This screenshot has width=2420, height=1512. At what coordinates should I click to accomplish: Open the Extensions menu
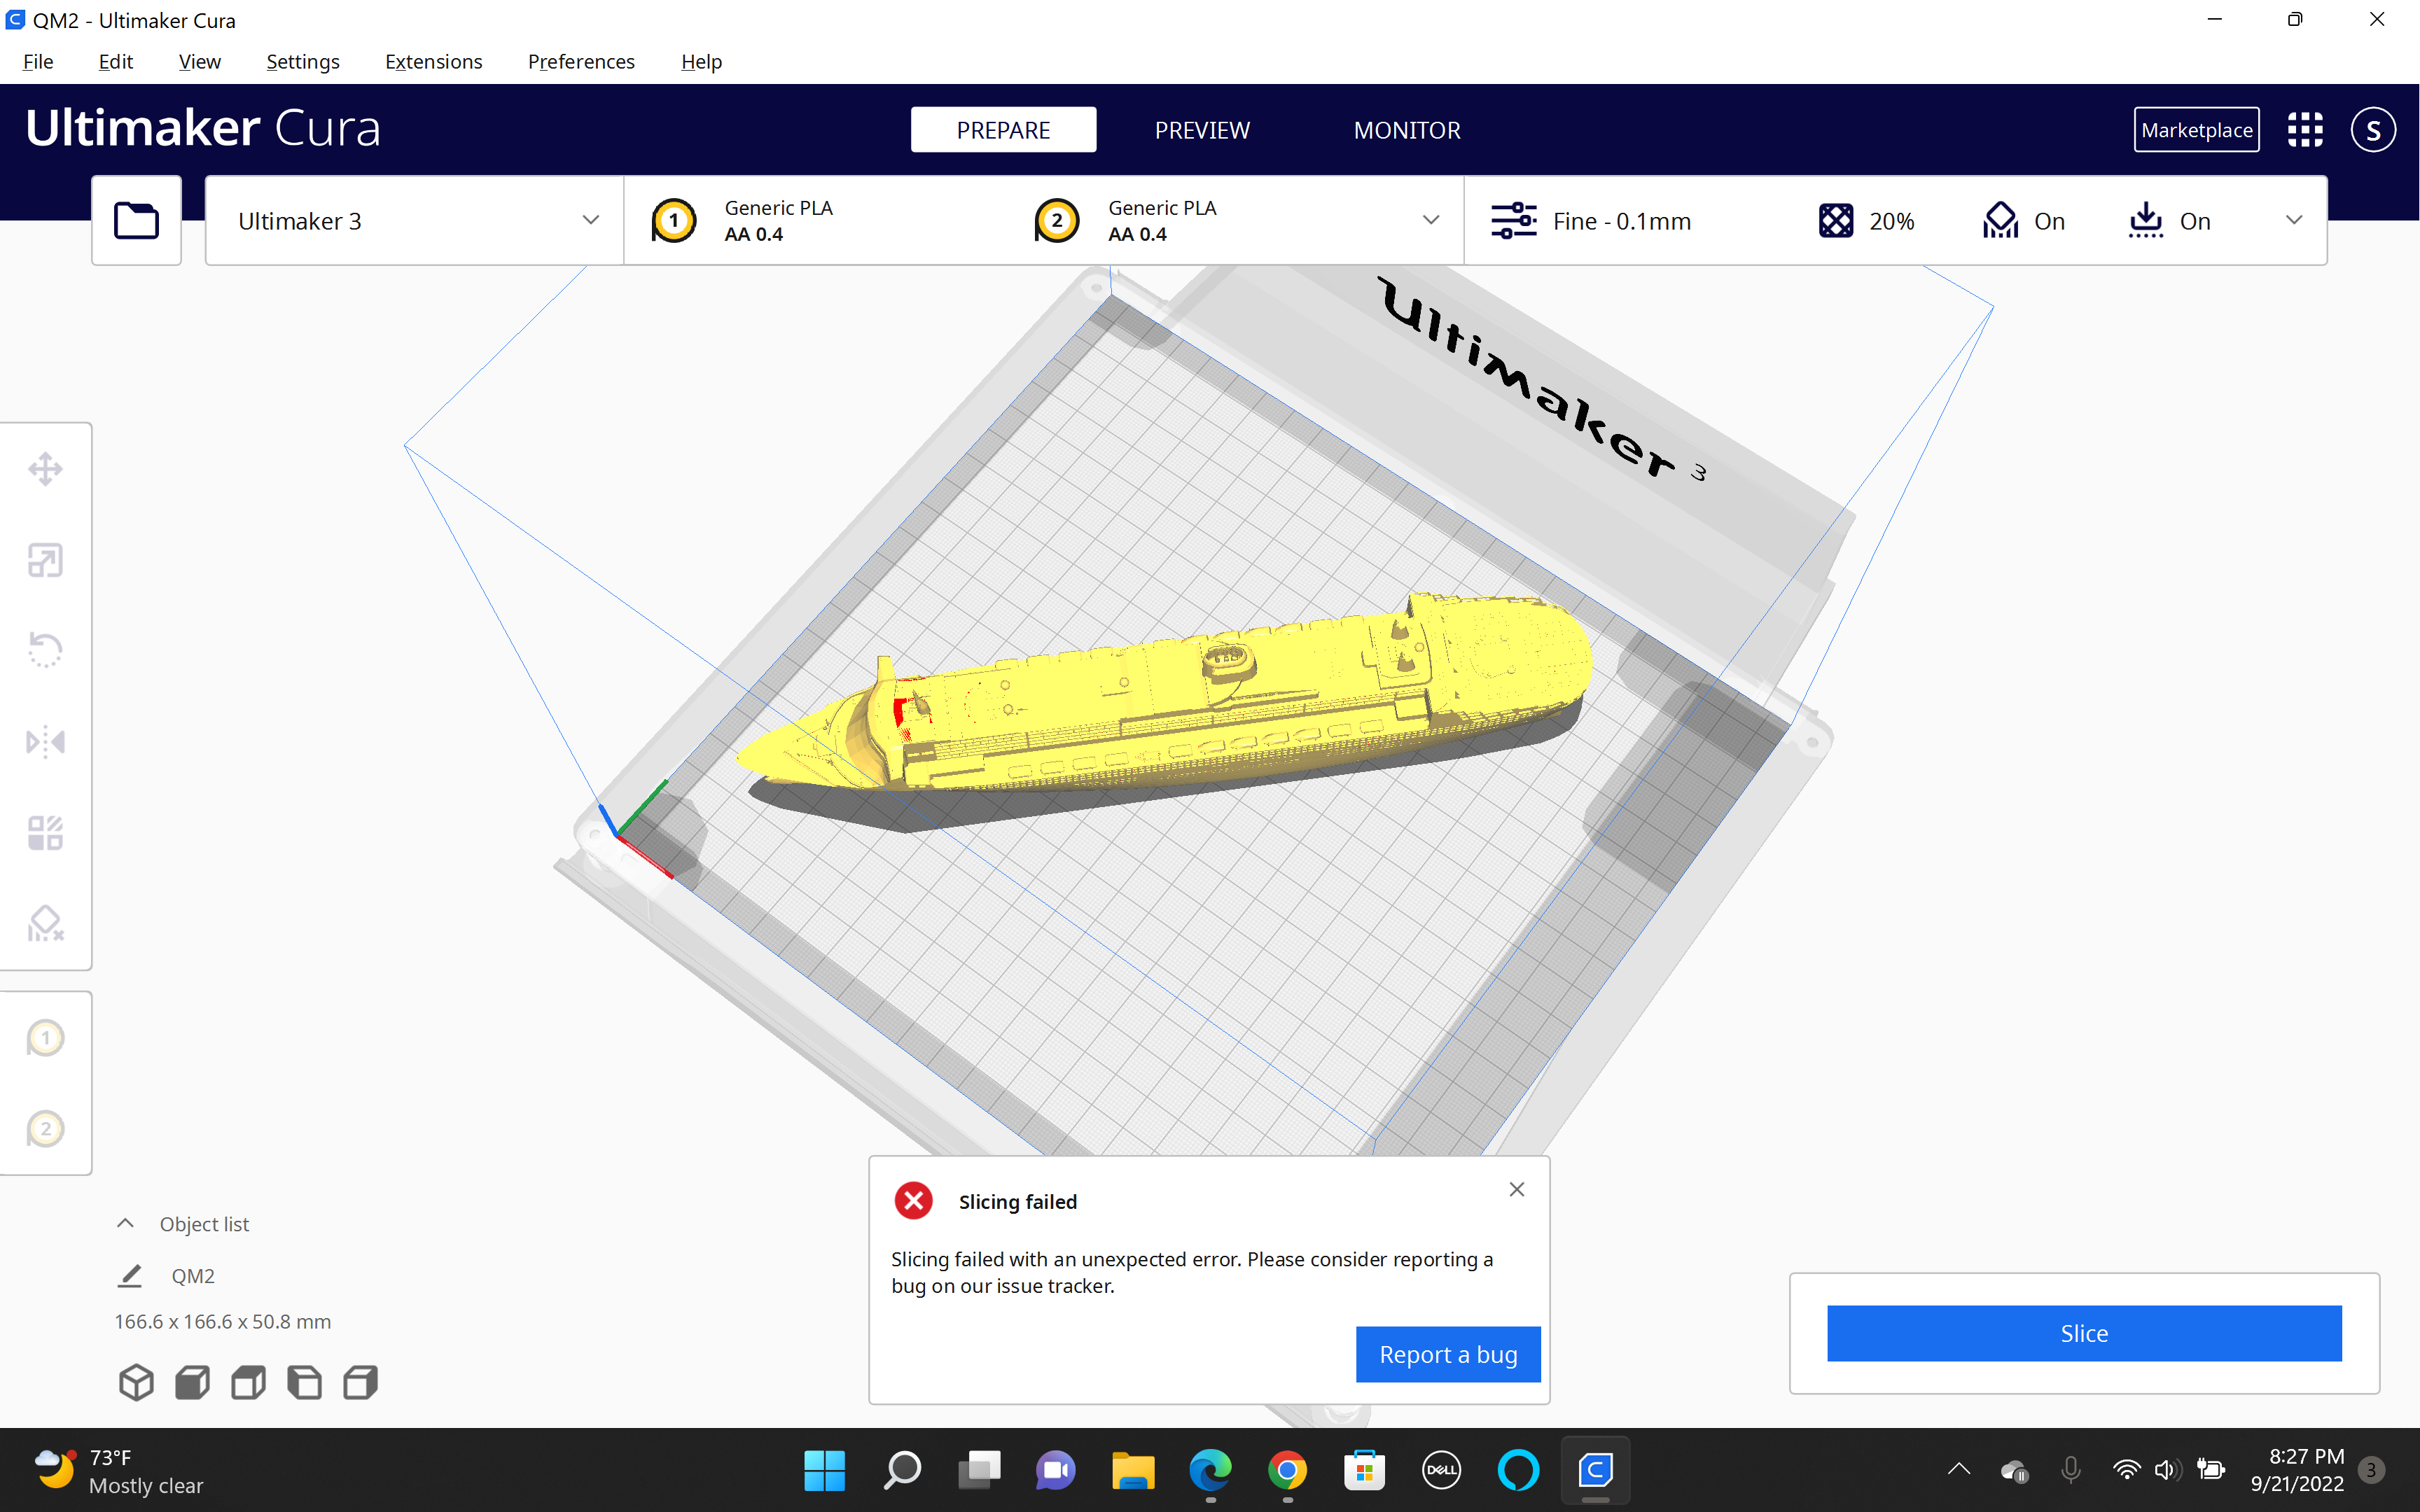(x=433, y=61)
